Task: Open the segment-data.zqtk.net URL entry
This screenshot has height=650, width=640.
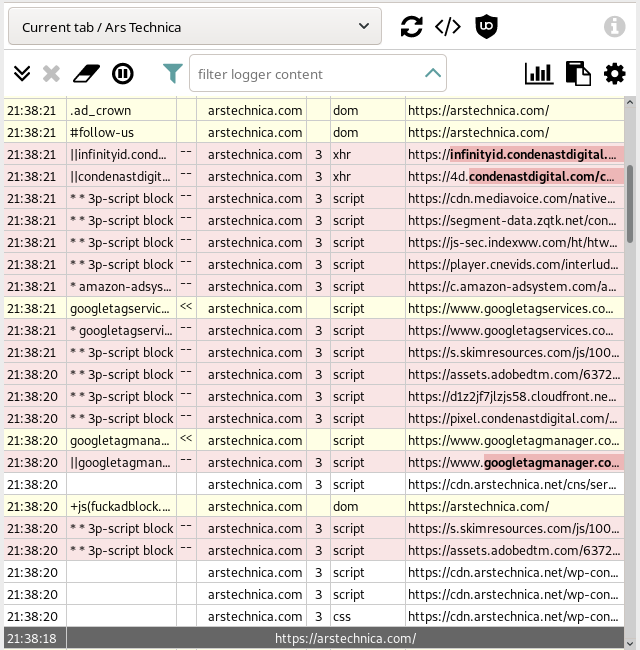Action: pyautogui.click(x=515, y=221)
